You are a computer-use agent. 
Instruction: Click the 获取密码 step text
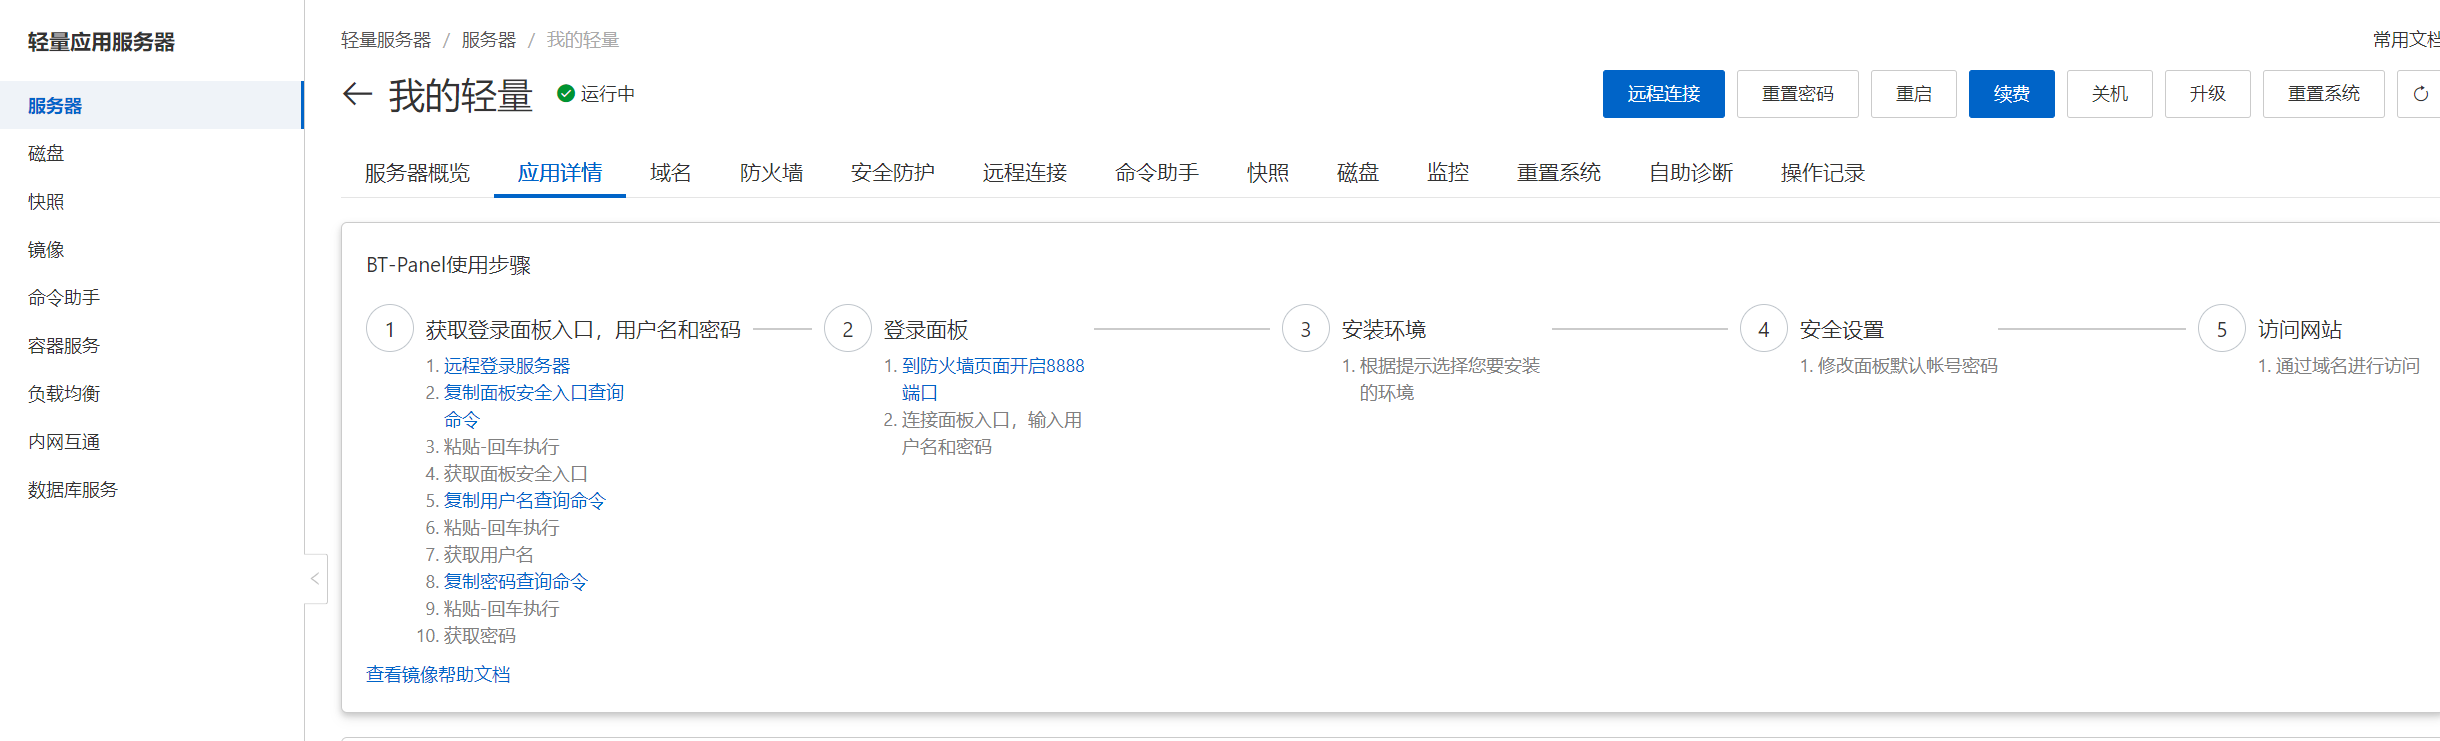pyautogui.click(x=479, y=636)
